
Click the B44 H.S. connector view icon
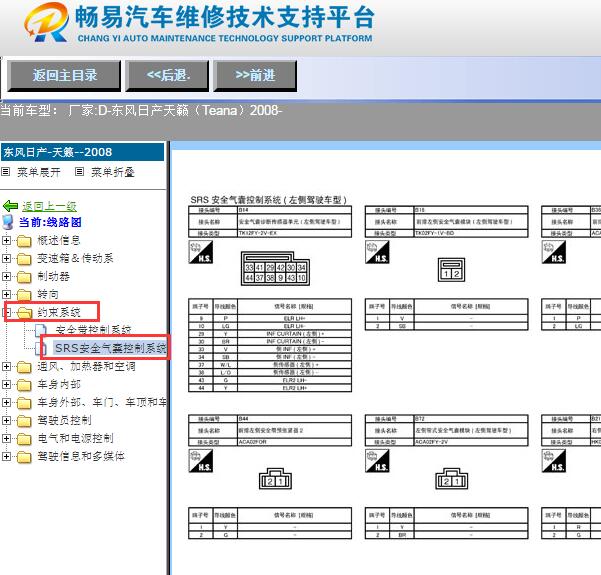[200, 460]
